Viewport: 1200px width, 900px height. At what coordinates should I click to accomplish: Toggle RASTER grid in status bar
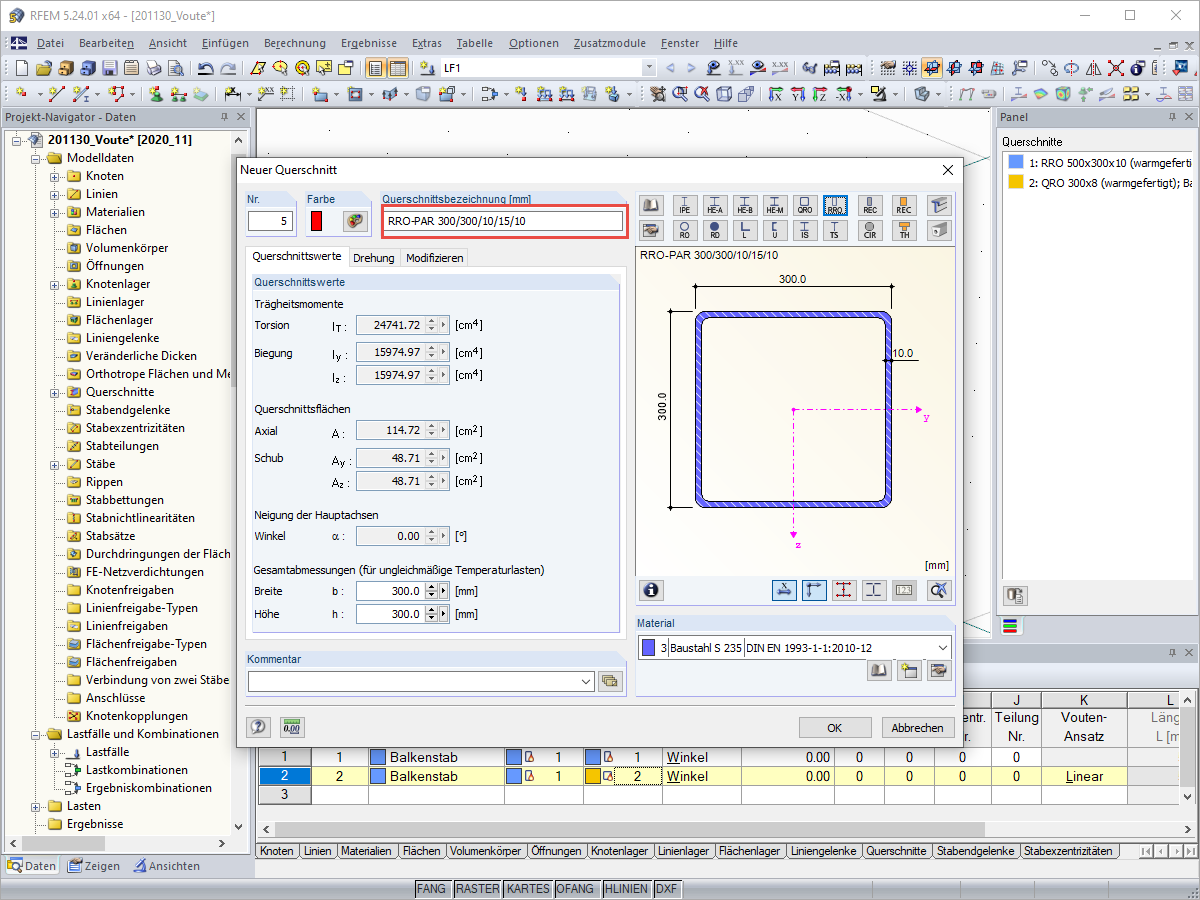477,888
